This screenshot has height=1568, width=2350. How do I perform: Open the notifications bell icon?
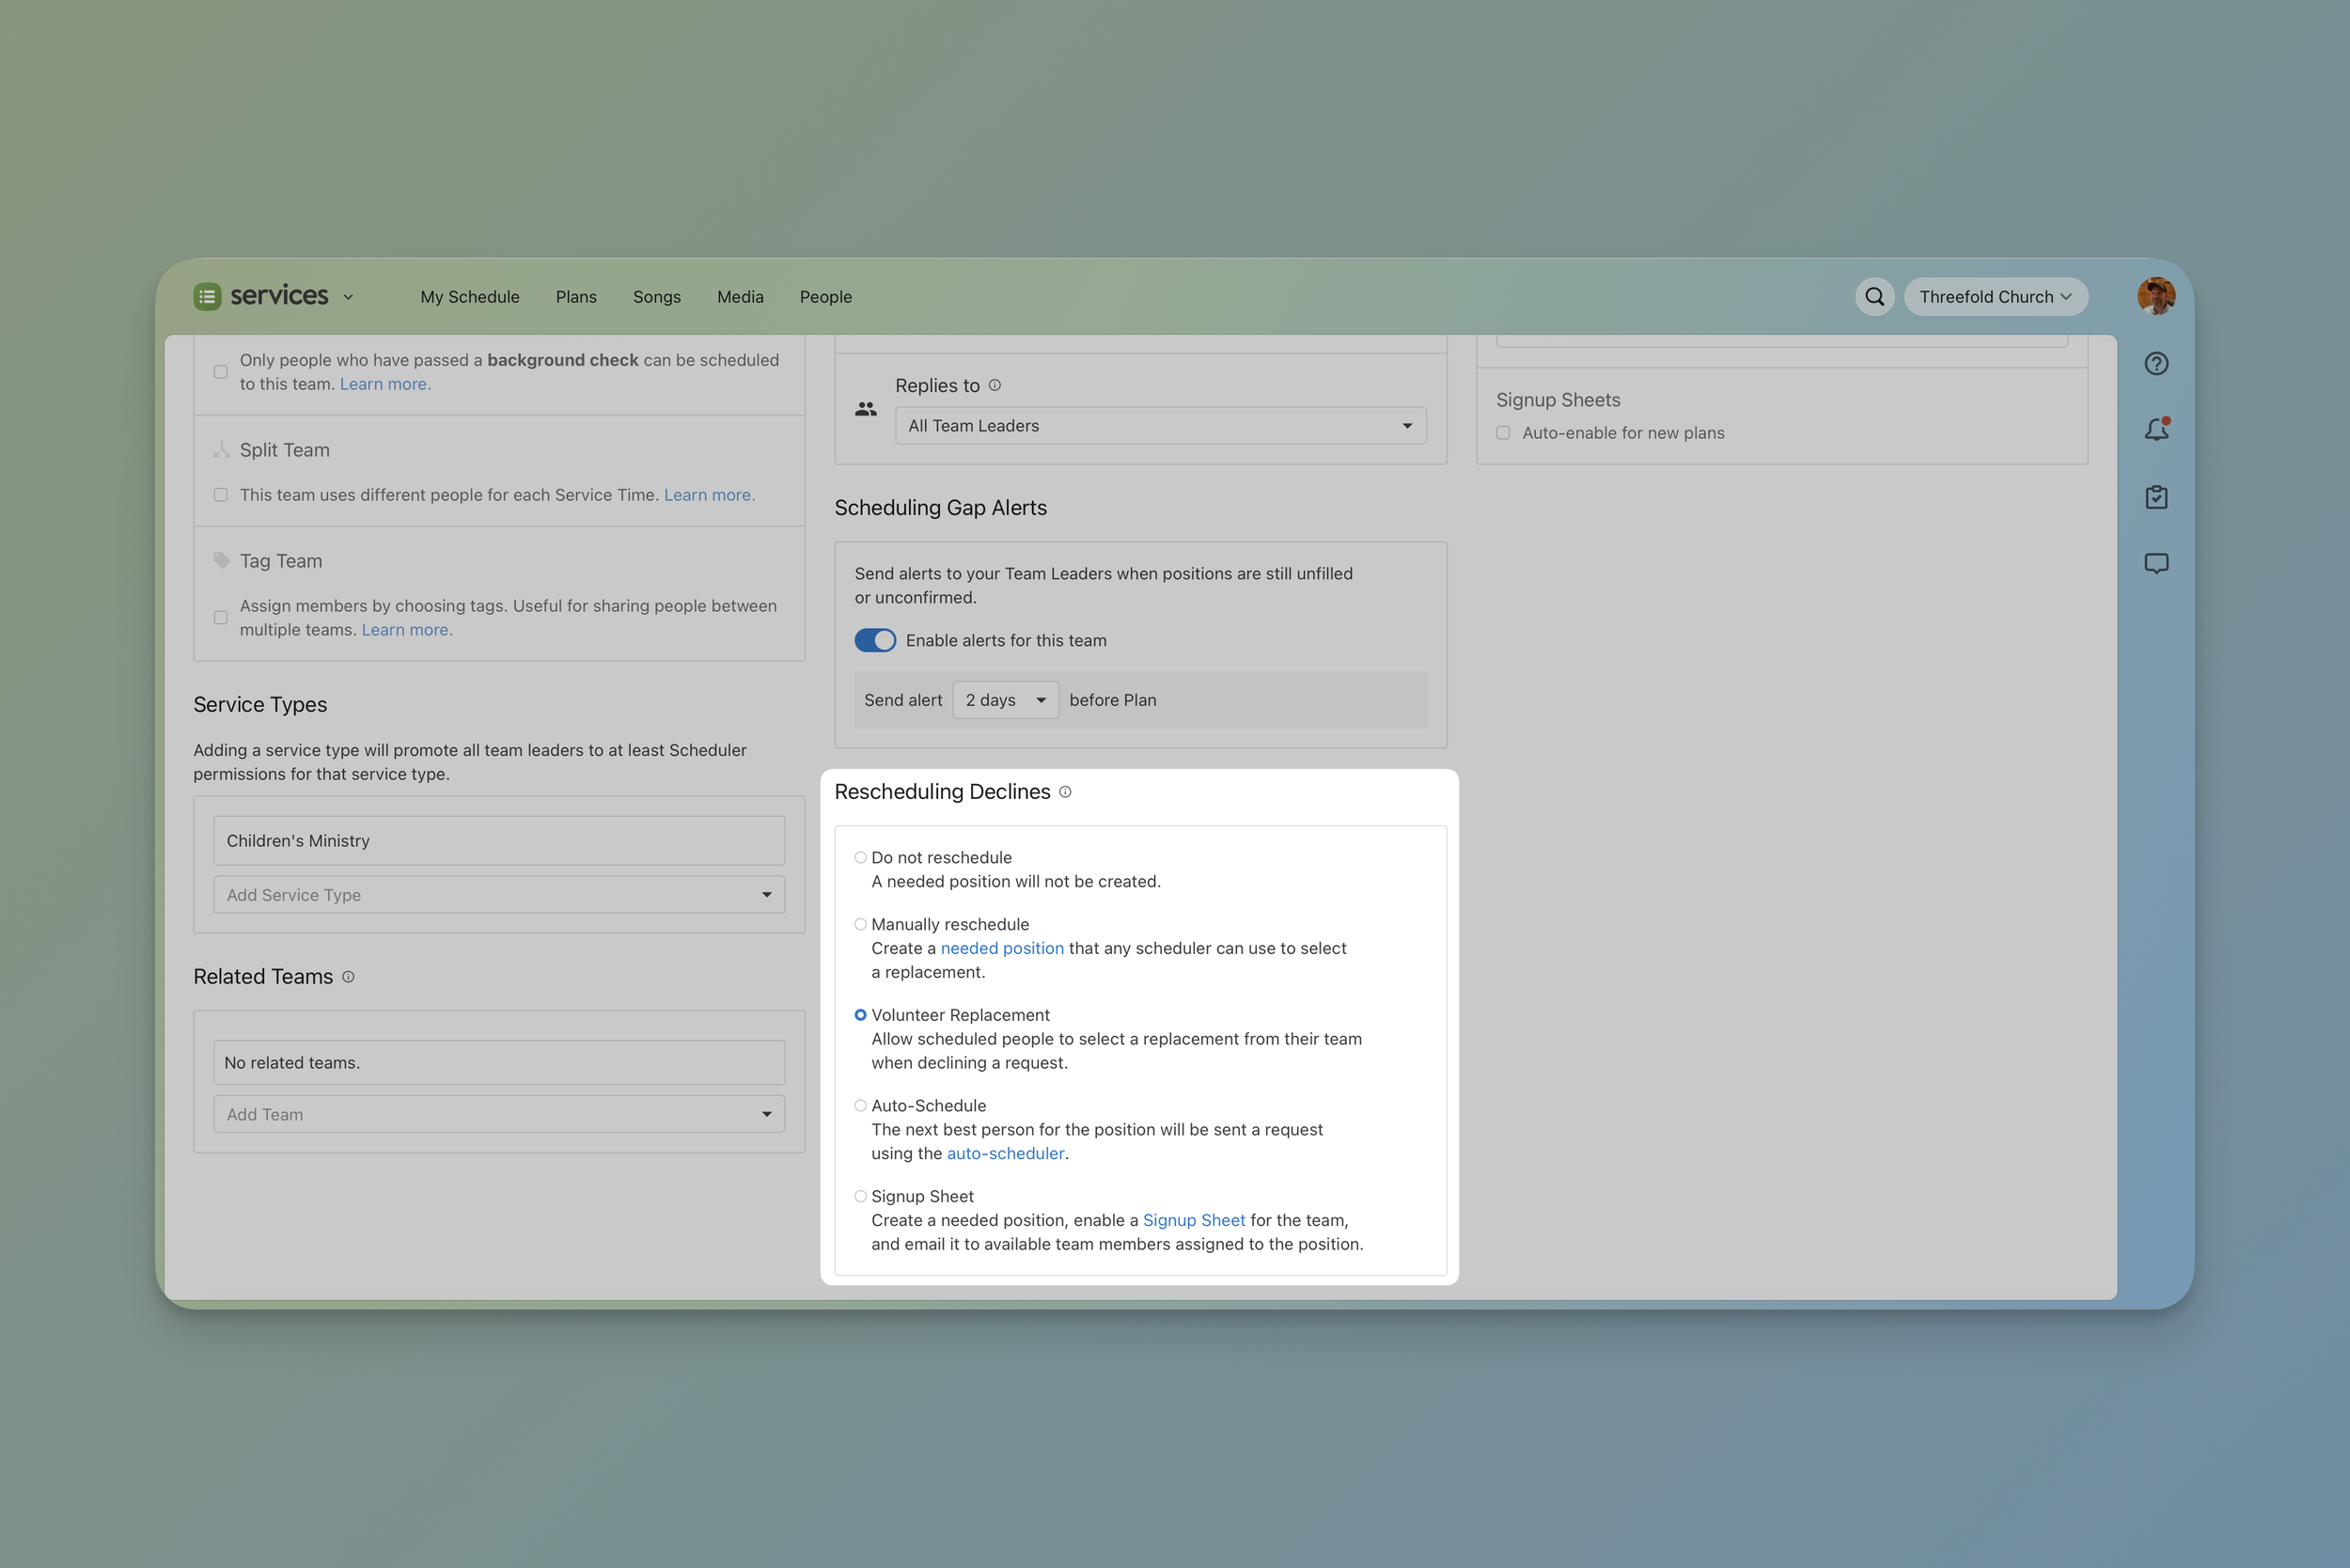[2157, 429]
